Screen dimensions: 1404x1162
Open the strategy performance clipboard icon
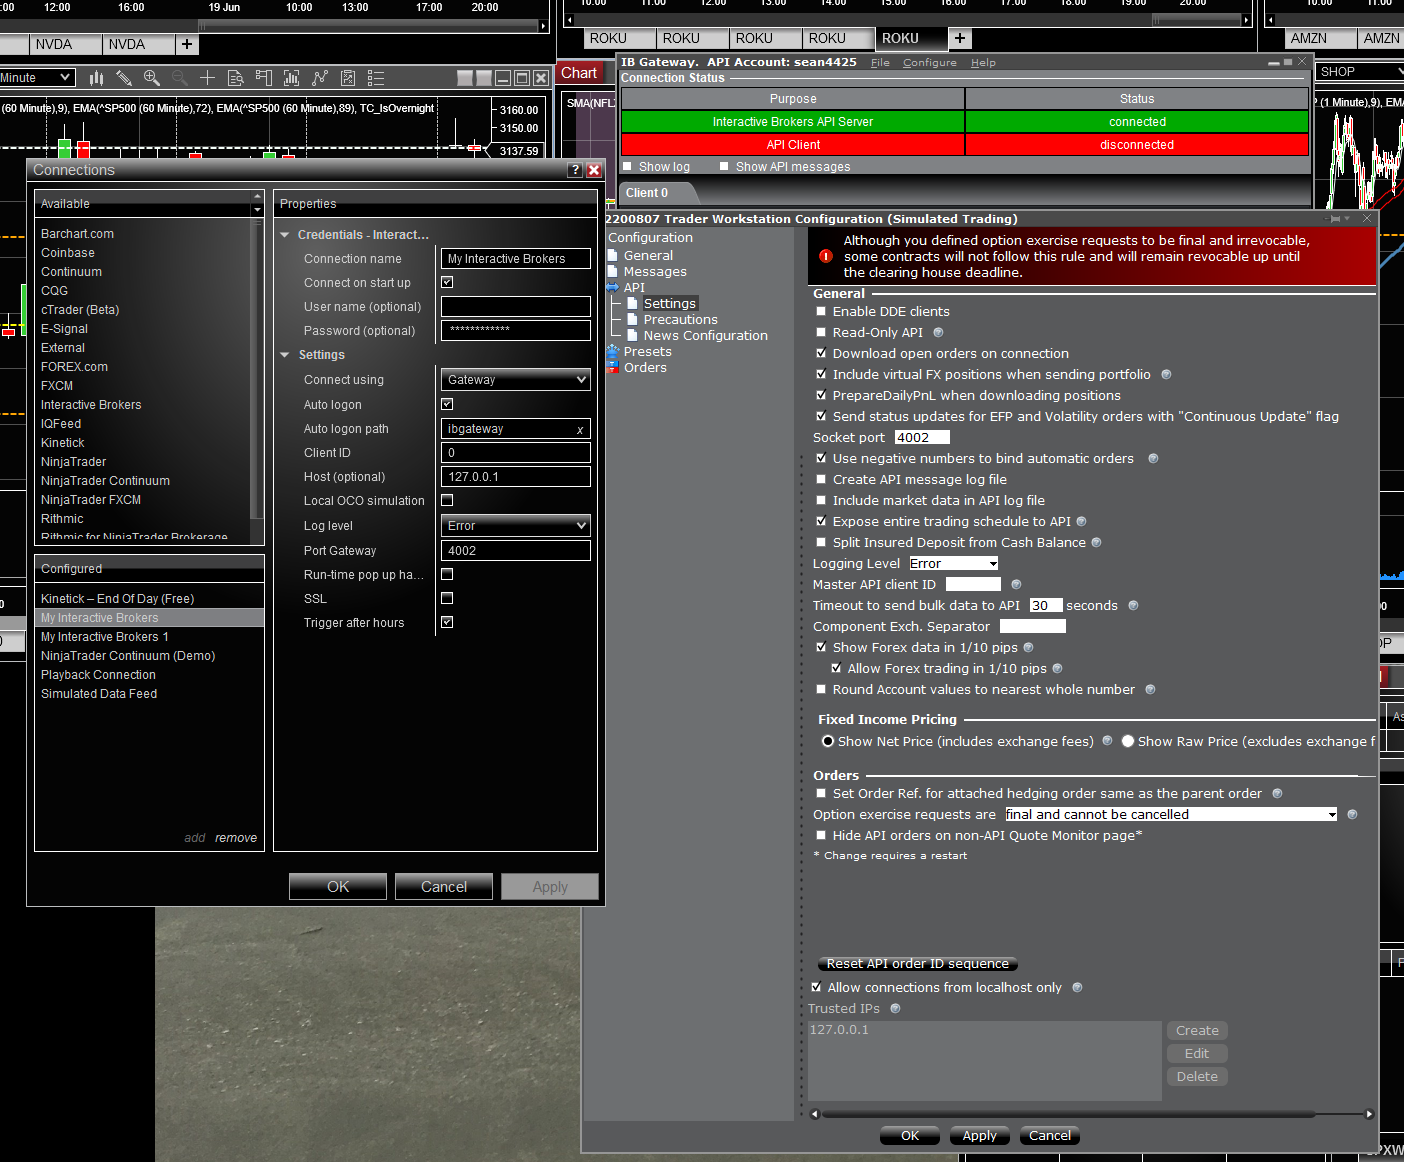click(348, 78)
